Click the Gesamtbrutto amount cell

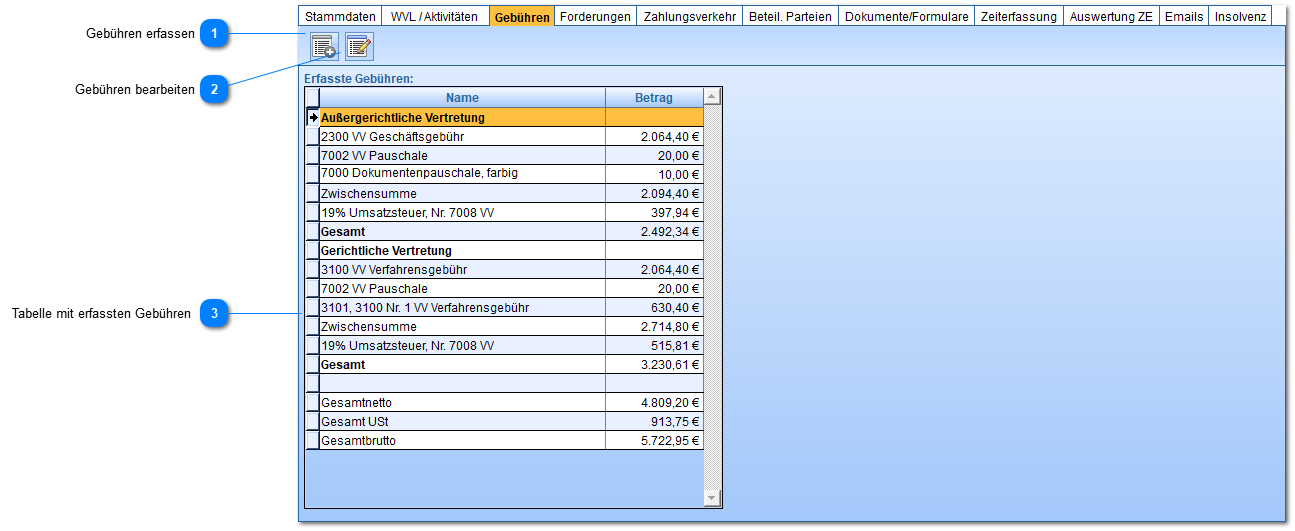654,441
